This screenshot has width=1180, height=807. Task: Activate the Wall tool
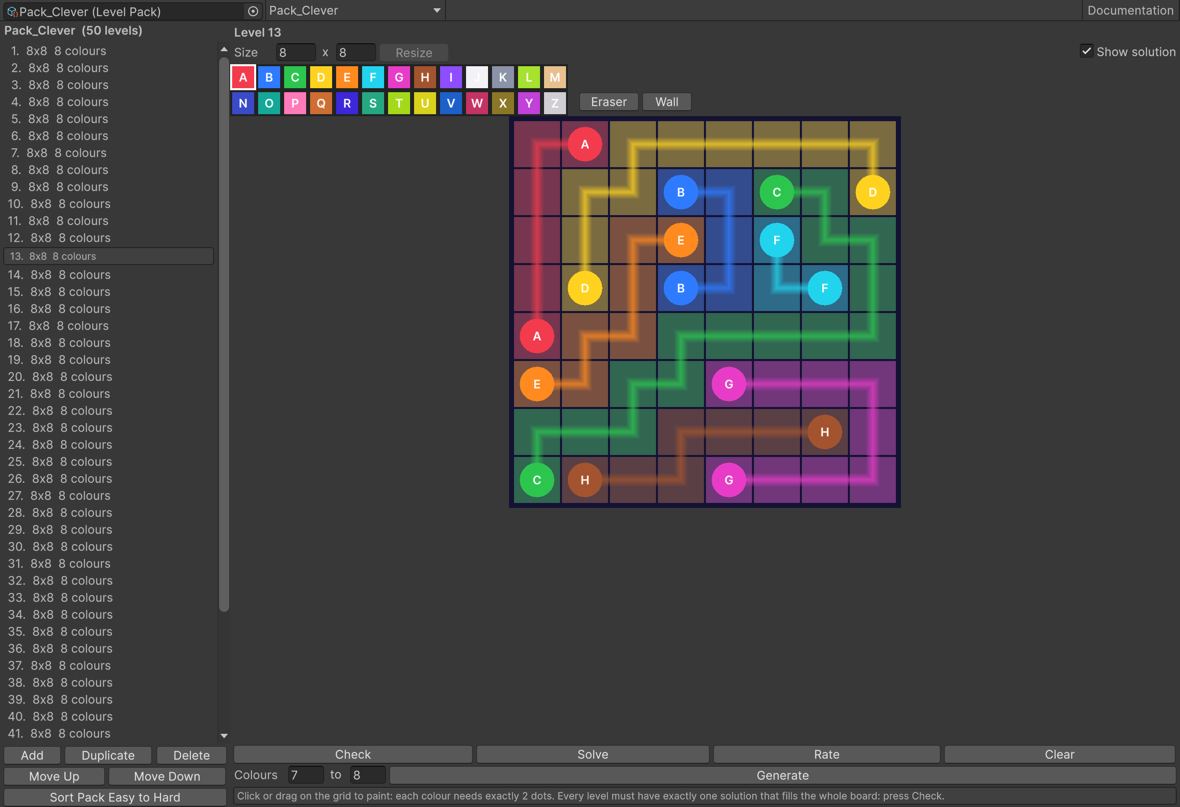click(x=667, y=102)
